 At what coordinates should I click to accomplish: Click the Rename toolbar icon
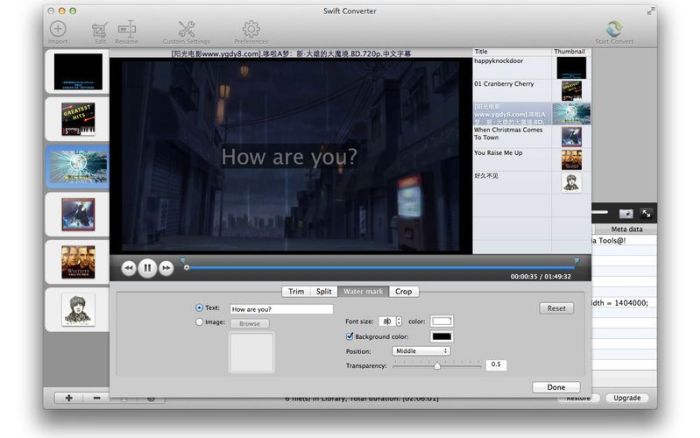[127, 30]
